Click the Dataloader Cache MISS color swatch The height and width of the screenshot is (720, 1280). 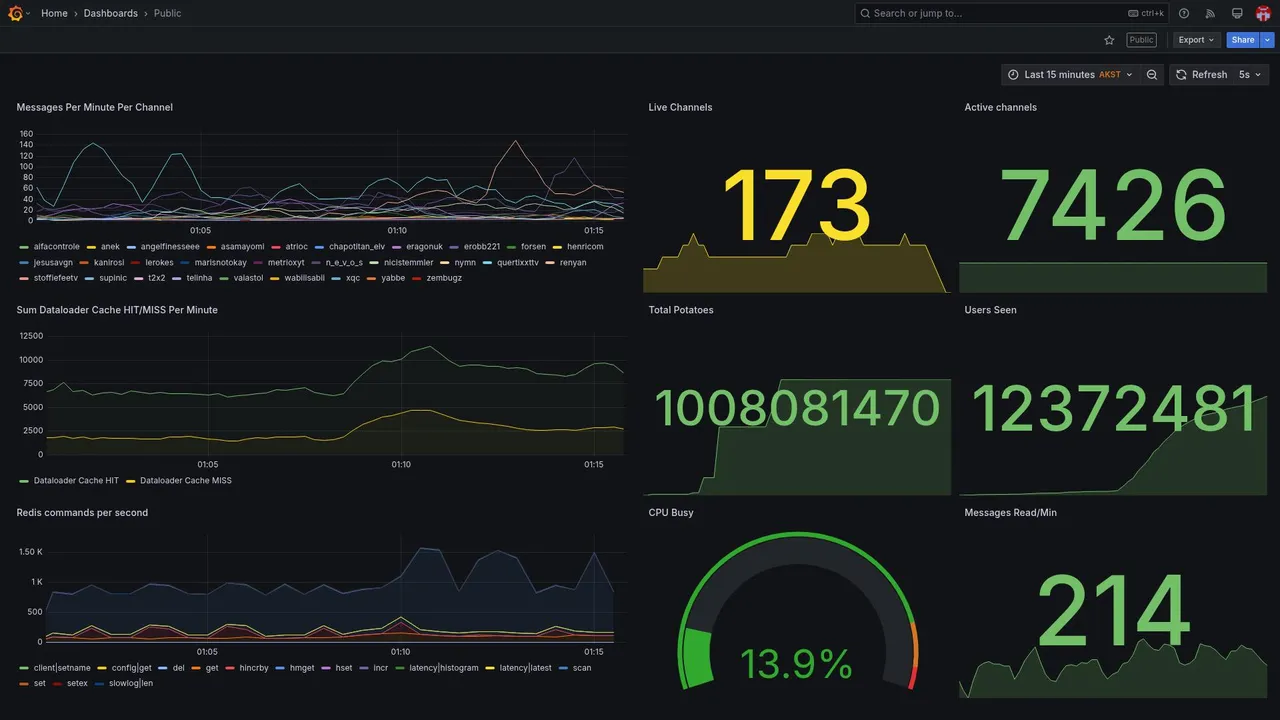tap(131, 481)
